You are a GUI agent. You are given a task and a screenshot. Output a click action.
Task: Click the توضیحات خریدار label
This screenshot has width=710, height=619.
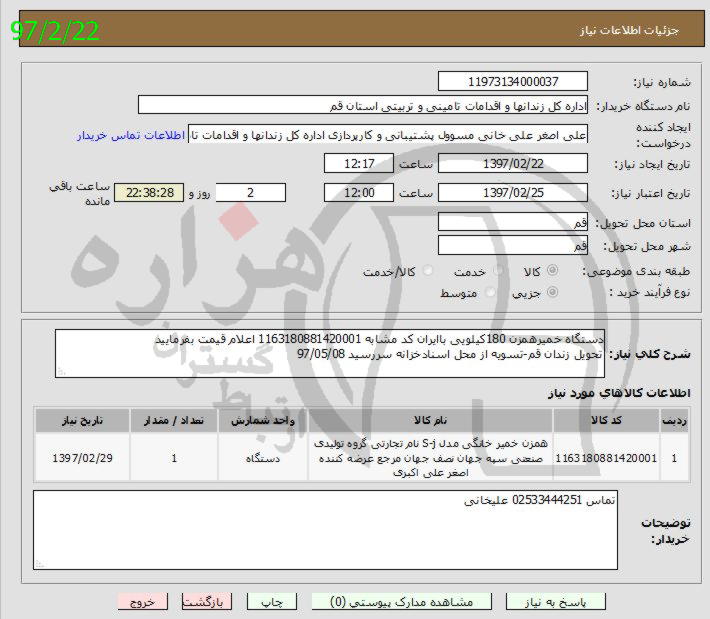click(x=666, y=530)
